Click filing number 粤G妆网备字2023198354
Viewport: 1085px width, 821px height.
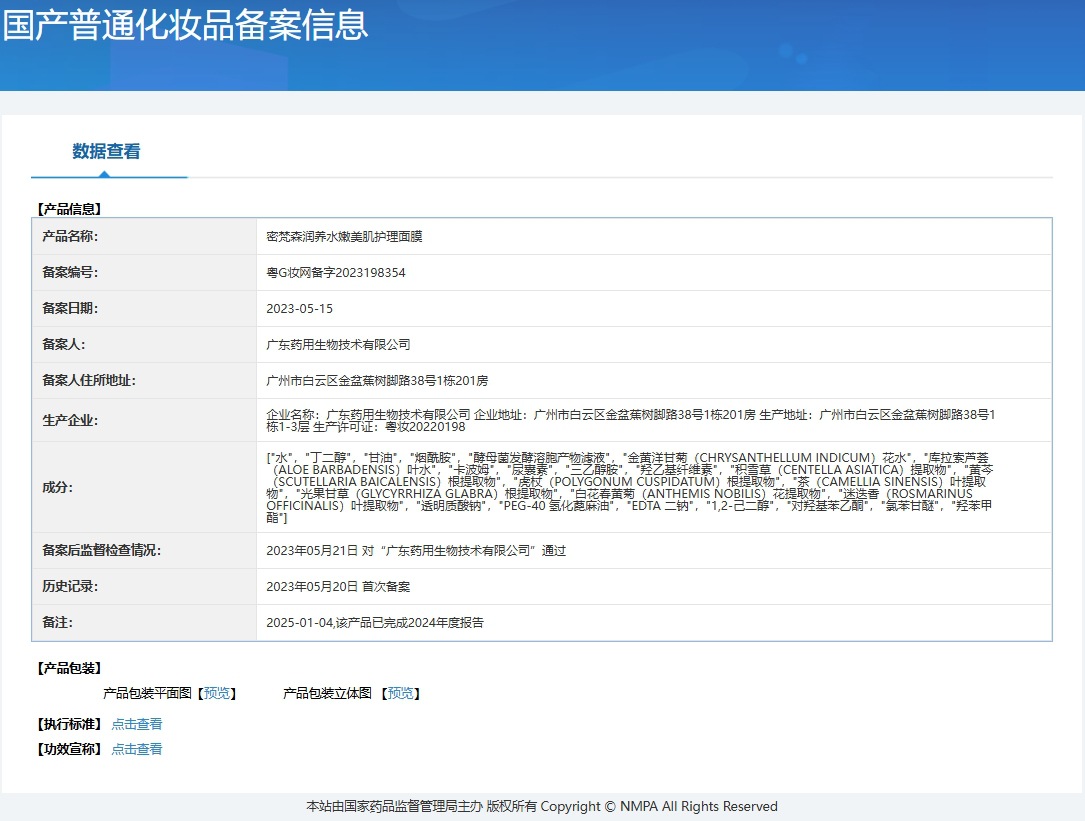tap(336, 273)
